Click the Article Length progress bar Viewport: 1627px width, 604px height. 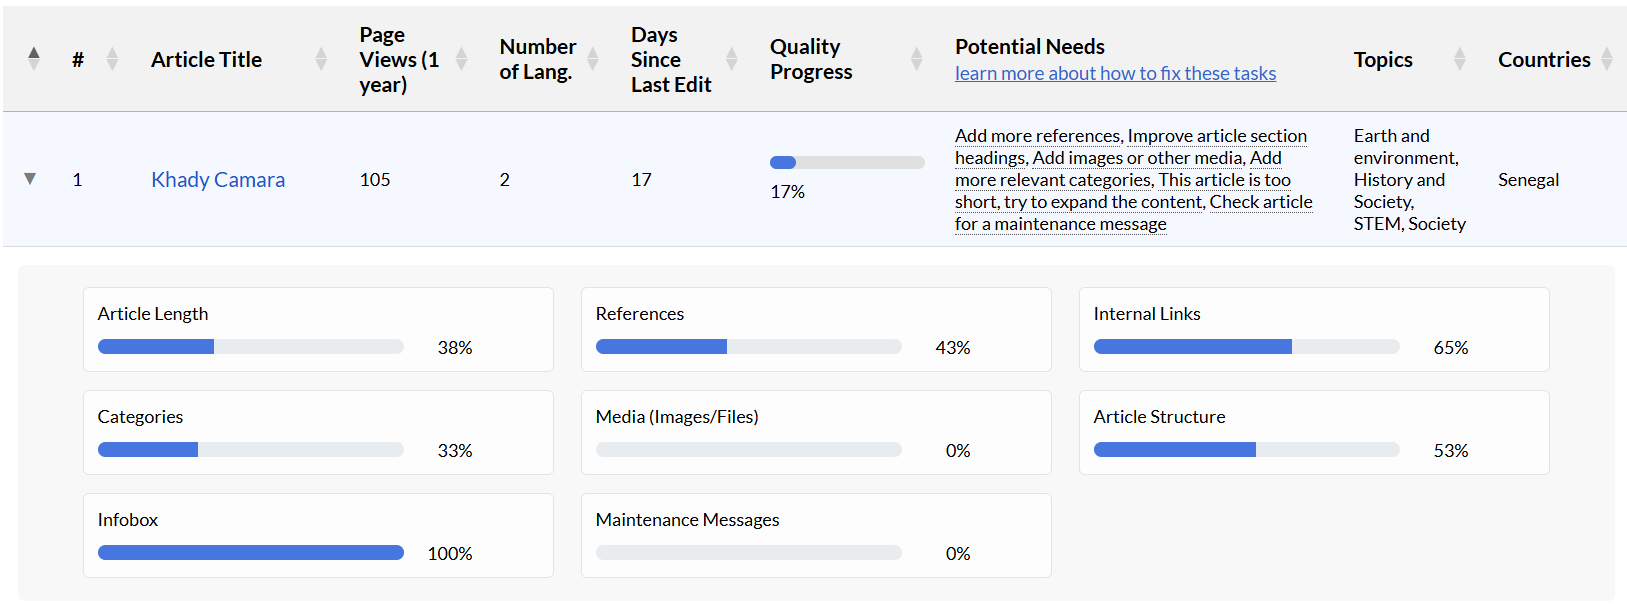[x=250, y=347]
